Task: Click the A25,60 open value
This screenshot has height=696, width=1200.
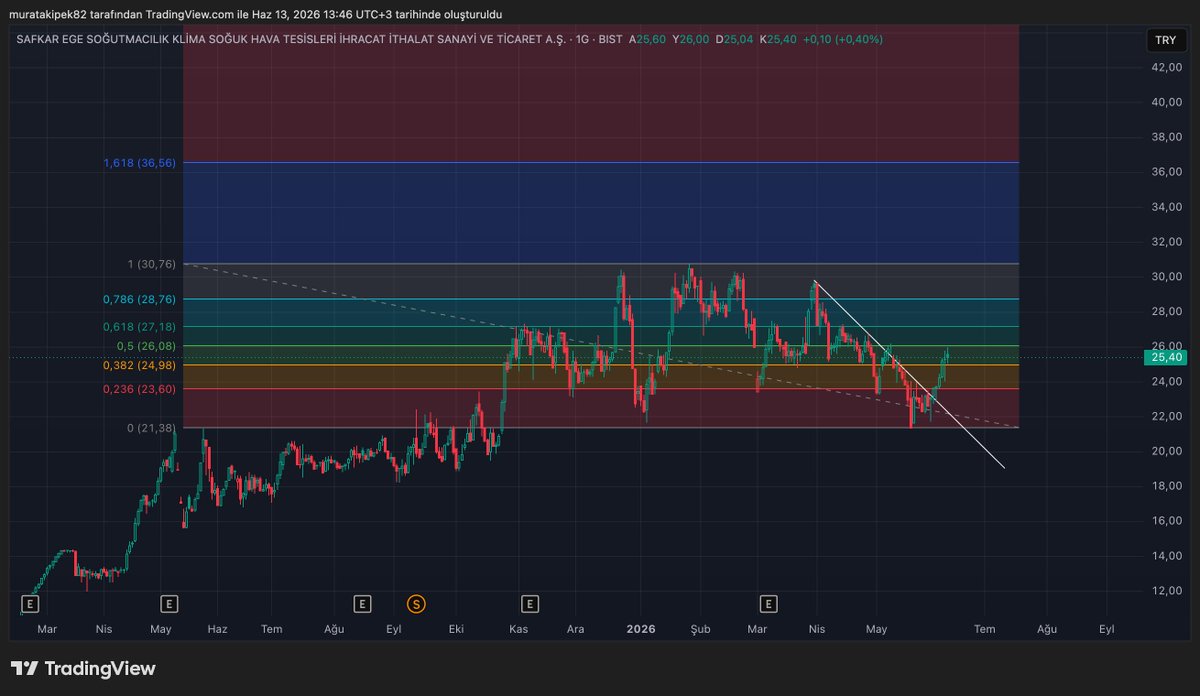Action: pos(647,39)
